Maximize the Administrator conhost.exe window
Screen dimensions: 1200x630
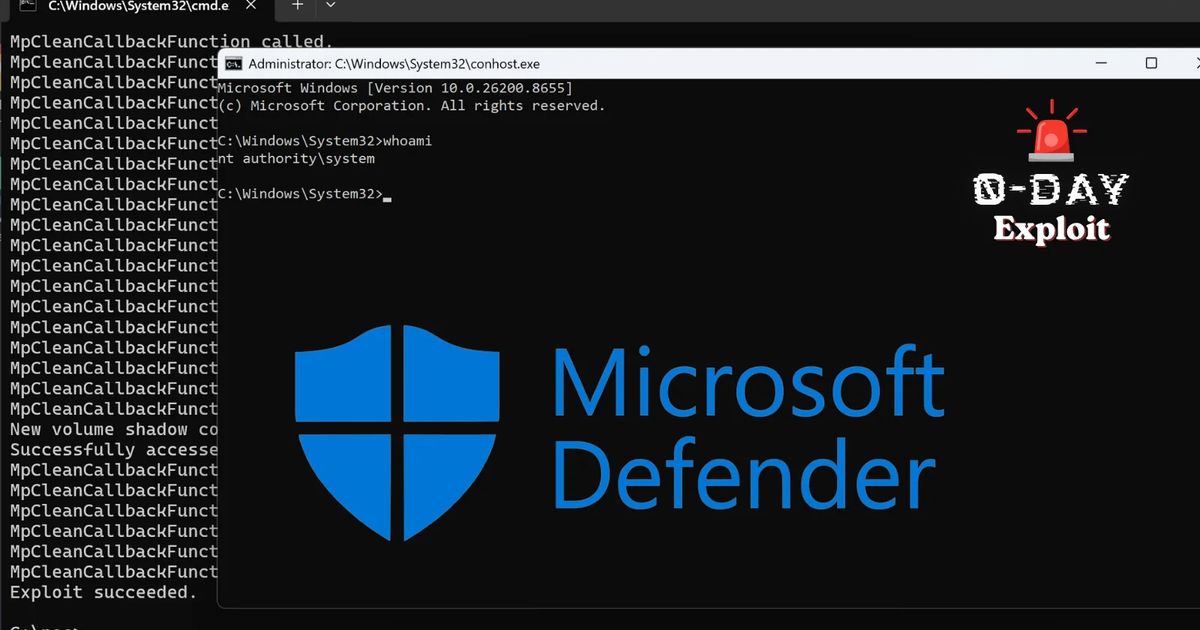[x=1151, y=63]
